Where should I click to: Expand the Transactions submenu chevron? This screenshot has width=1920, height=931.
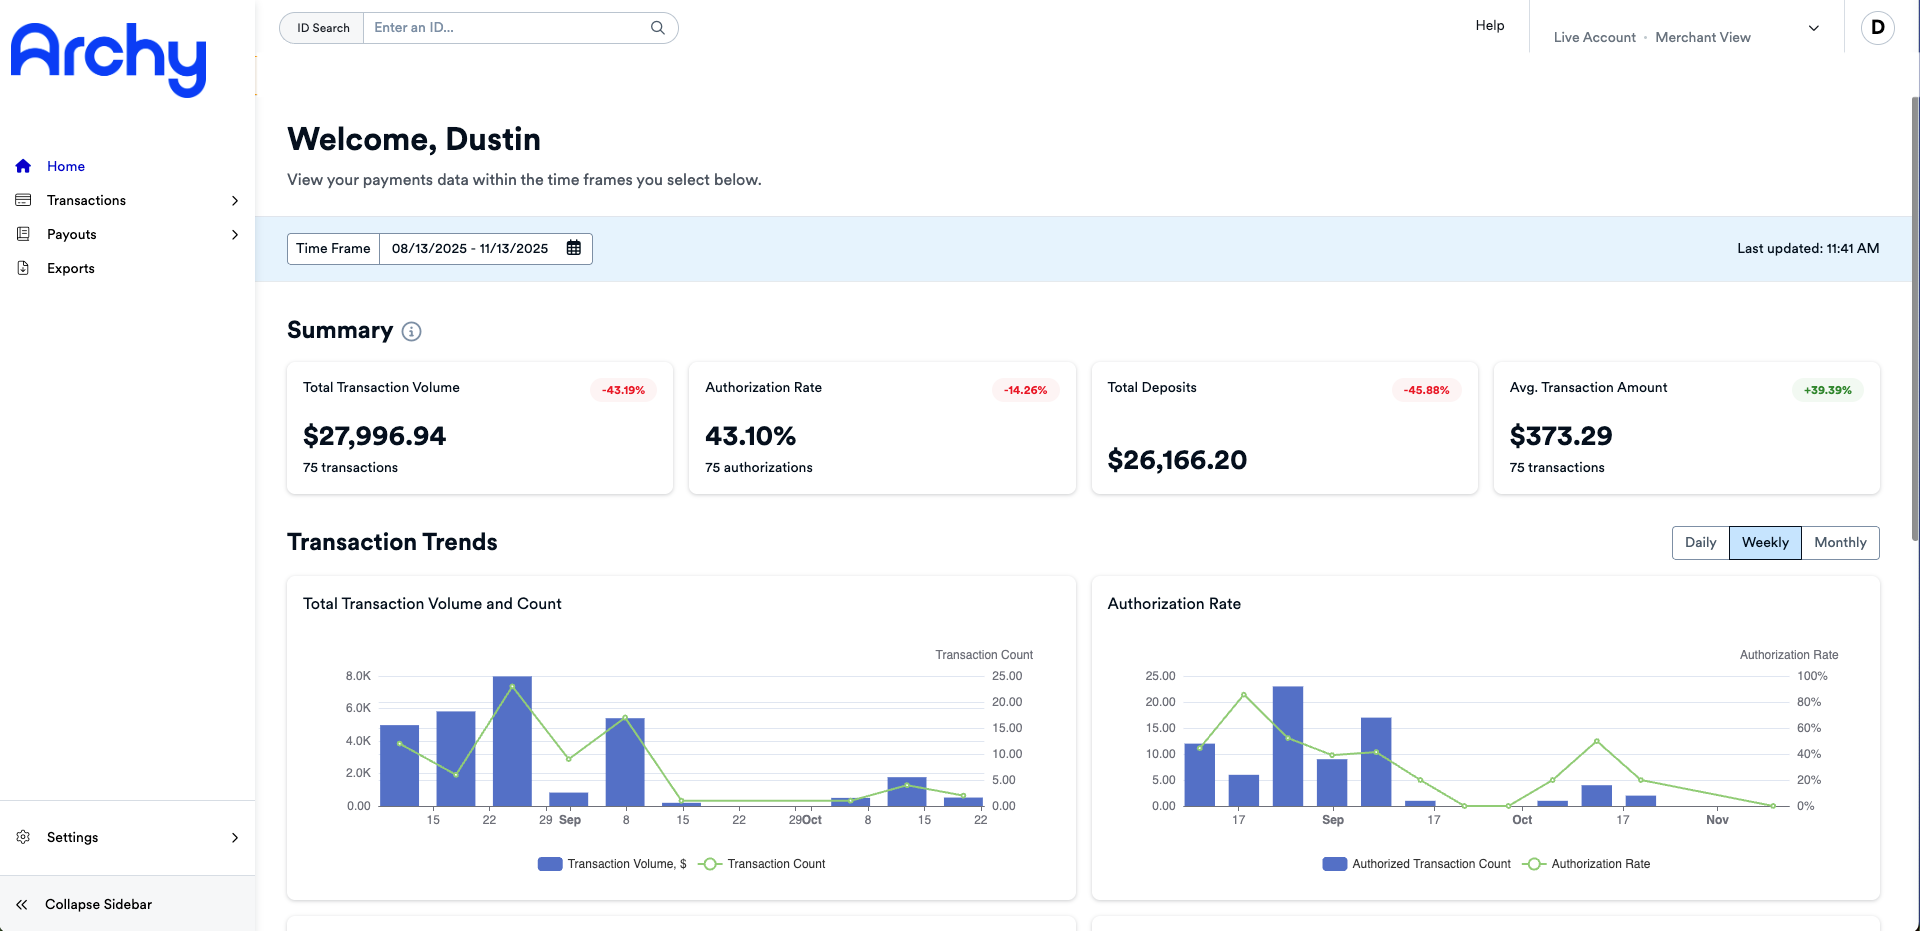pos(235,200)
